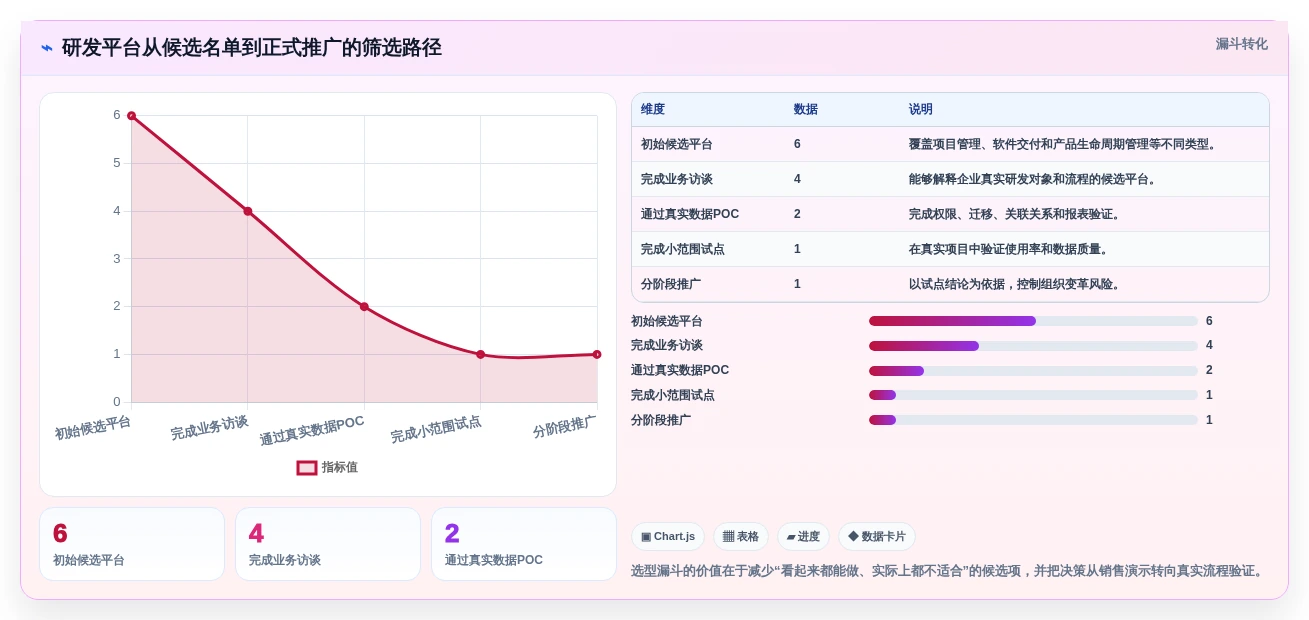Click the 数据 column header
Screen dimensions: 1309x620
tap(806, 109)
